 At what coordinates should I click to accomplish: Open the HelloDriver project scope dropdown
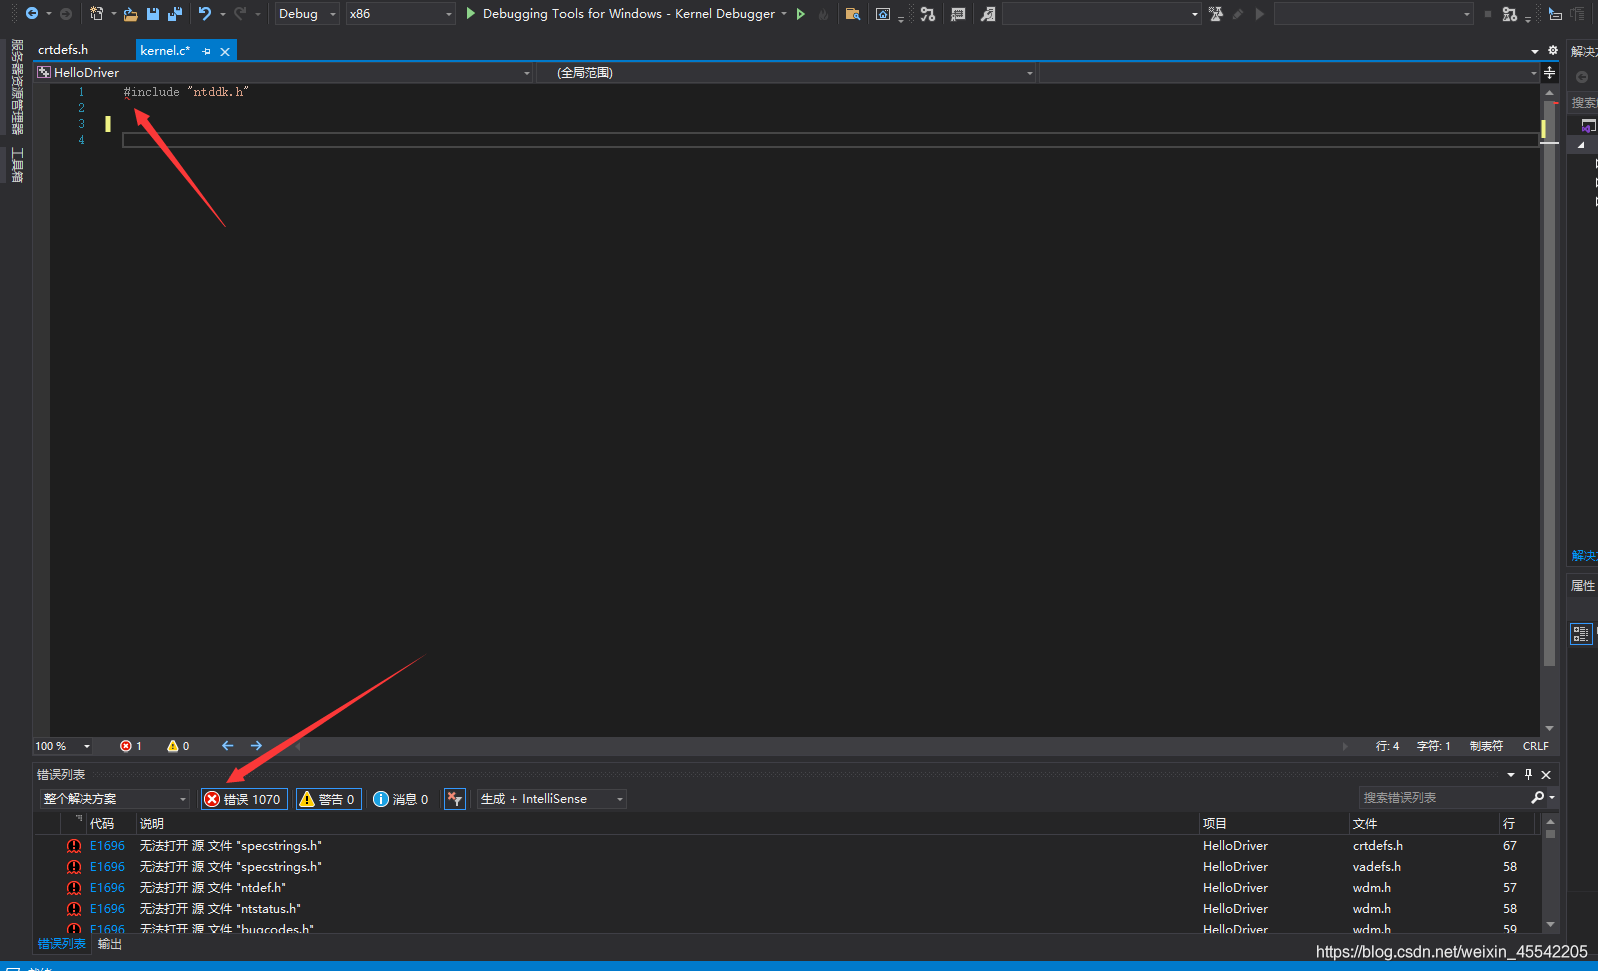[x=284, y=73]
